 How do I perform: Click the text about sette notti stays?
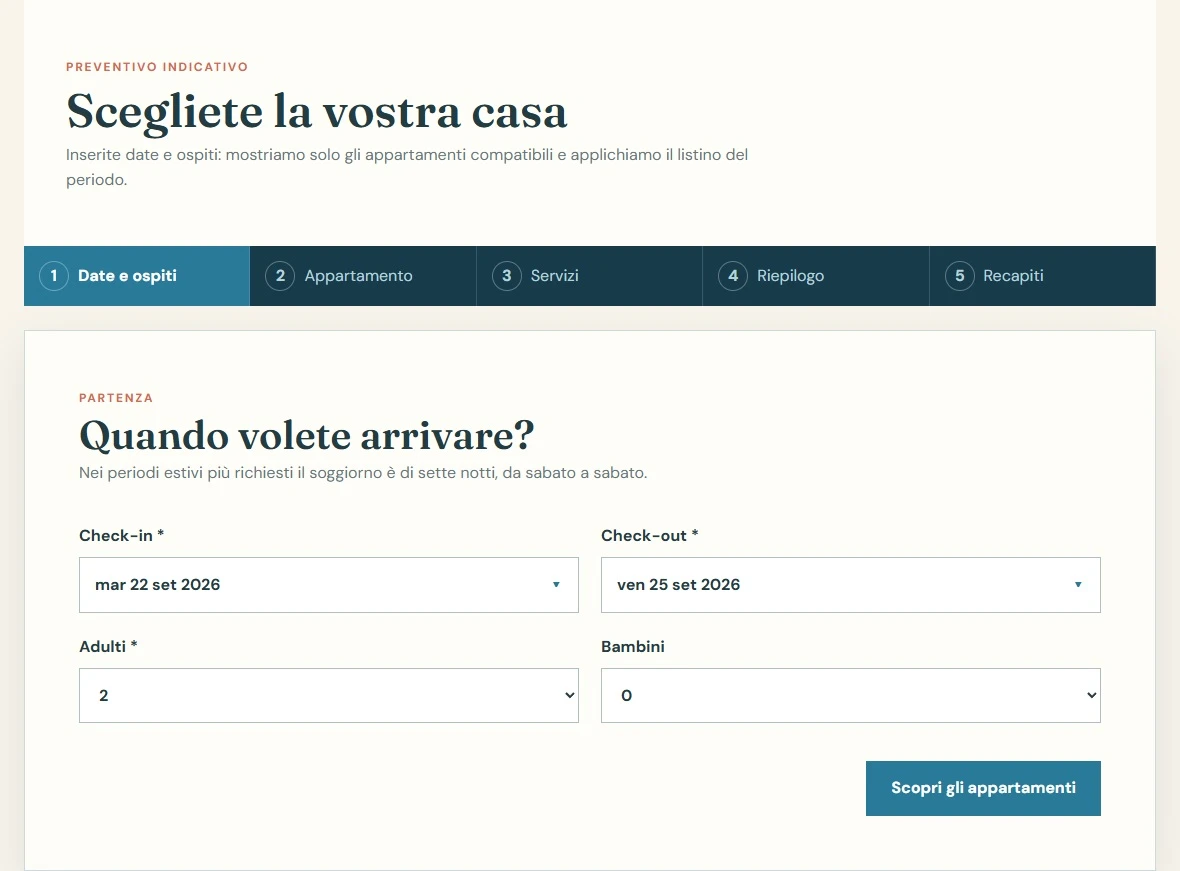(363, 473)
